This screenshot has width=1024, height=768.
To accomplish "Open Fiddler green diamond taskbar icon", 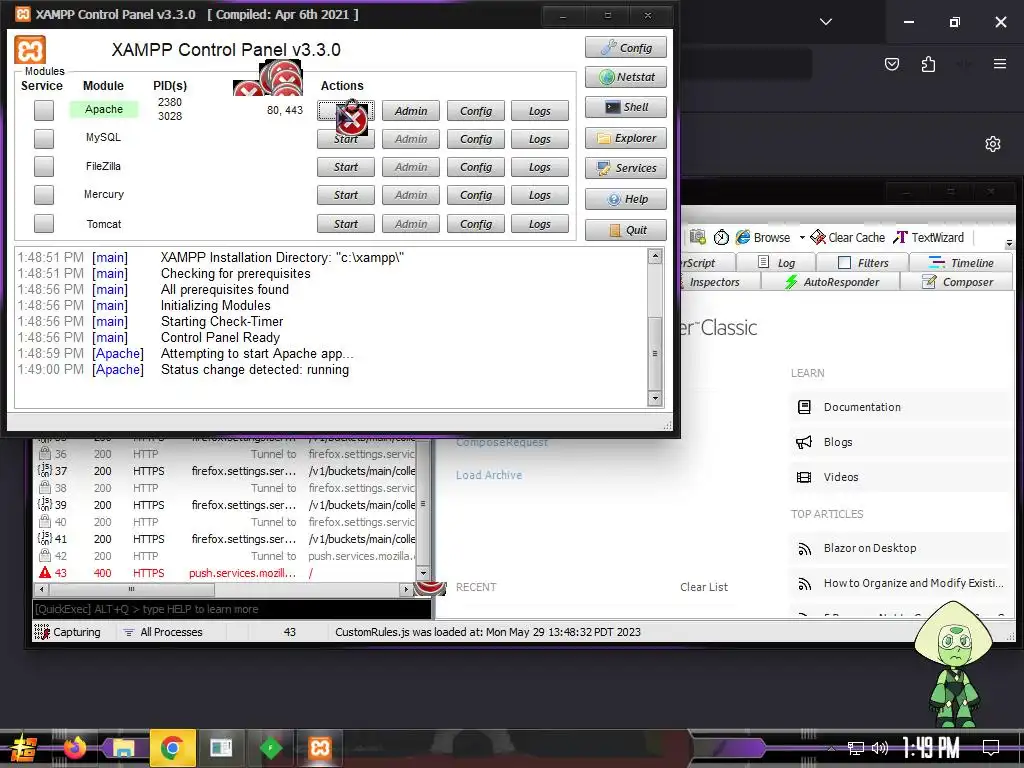I will [x=270, y=747].
